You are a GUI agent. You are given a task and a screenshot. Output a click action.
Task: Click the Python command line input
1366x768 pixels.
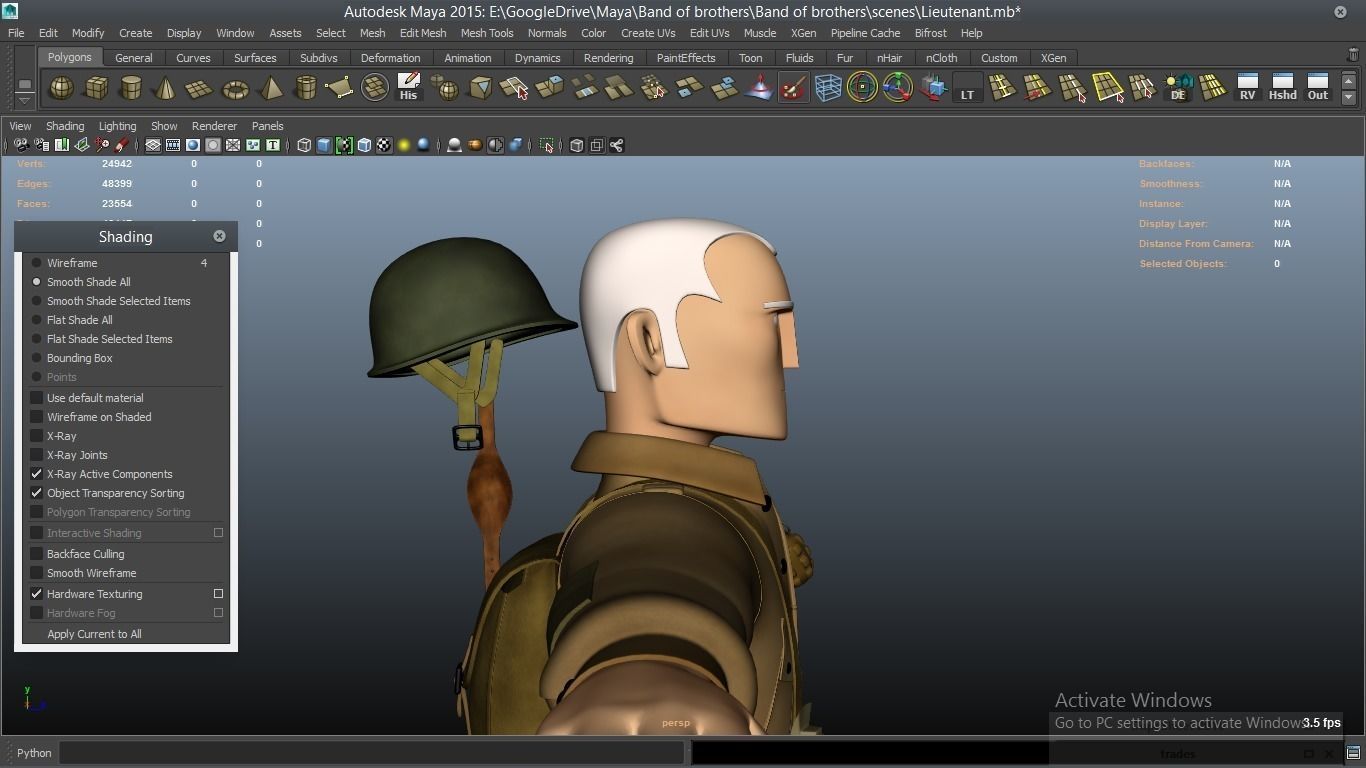[x=372, y=753]
